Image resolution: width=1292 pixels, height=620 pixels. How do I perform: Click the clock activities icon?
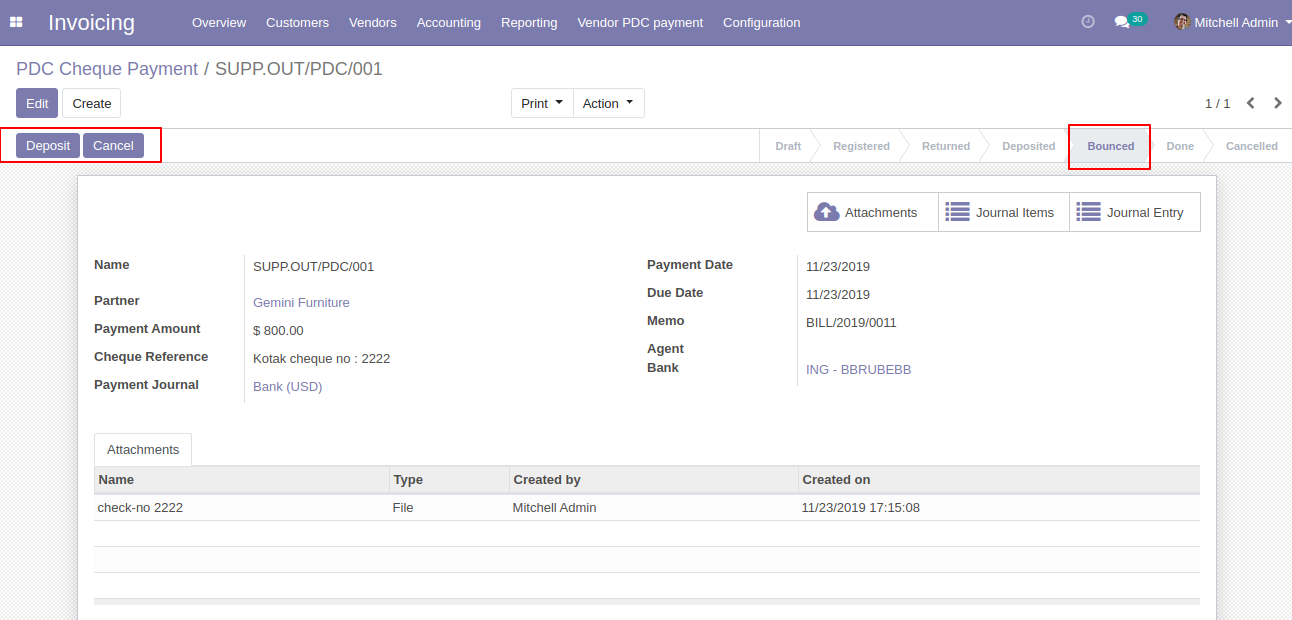[x=1088, y=22]
